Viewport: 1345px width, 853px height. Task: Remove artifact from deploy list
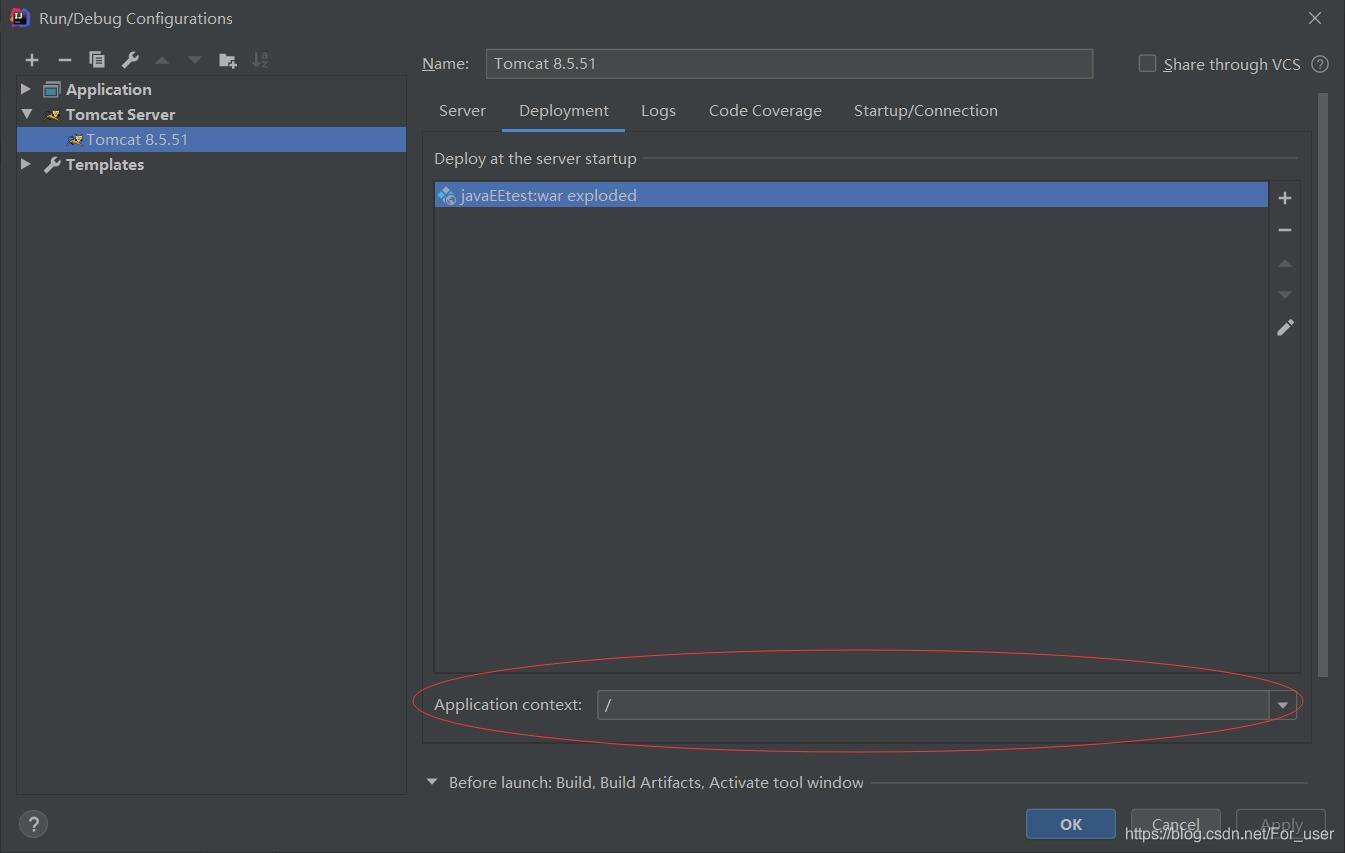click(x=1285, y=230)
